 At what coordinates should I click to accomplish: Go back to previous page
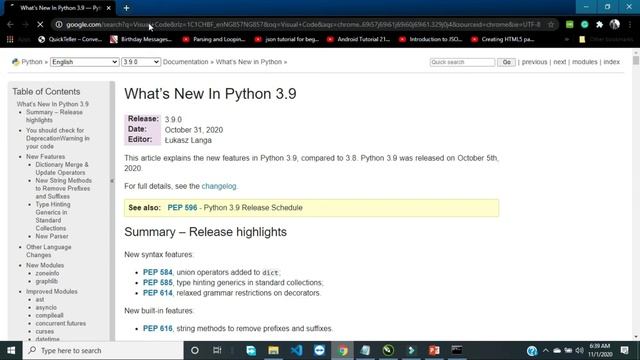point(10,24)
